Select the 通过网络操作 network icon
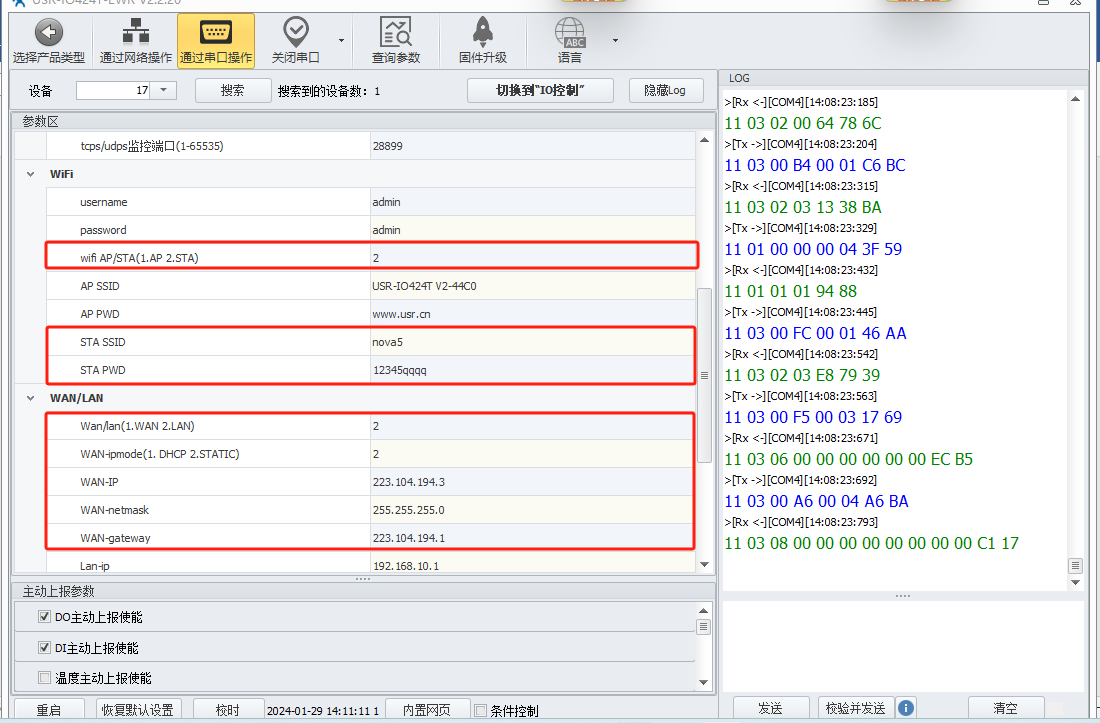The height and width of the screenshot is (723, 1100). coord(135,33)
